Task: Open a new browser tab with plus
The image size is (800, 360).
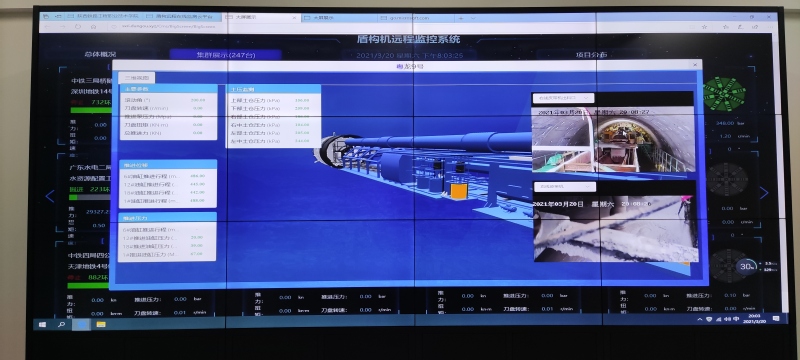Action: (461, 18)
